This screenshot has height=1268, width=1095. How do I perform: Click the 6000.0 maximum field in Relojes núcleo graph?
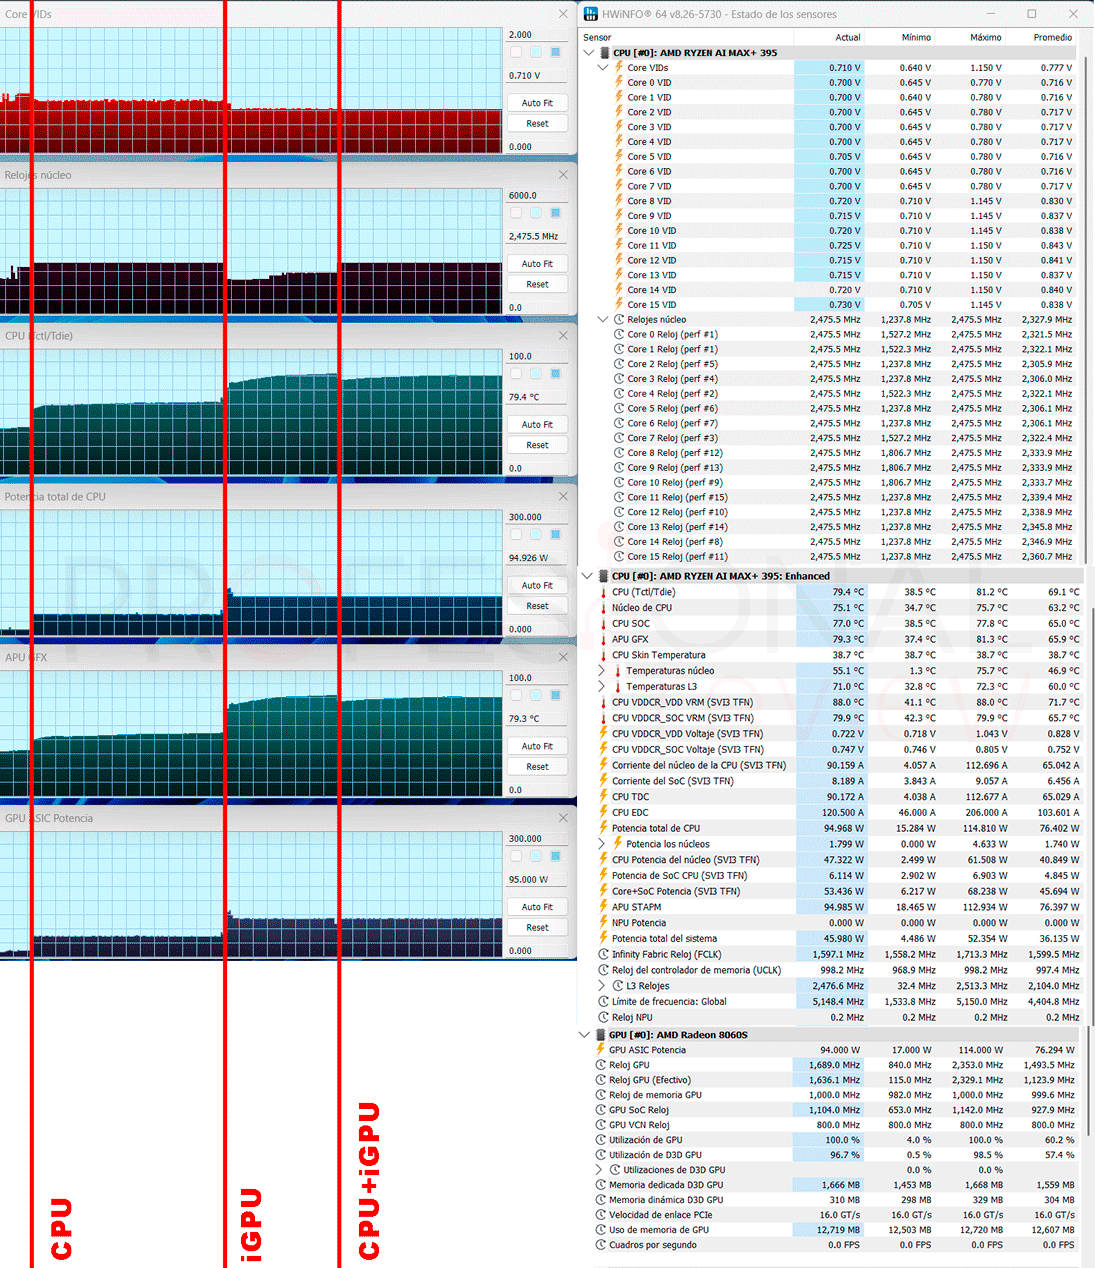(537, 196)
